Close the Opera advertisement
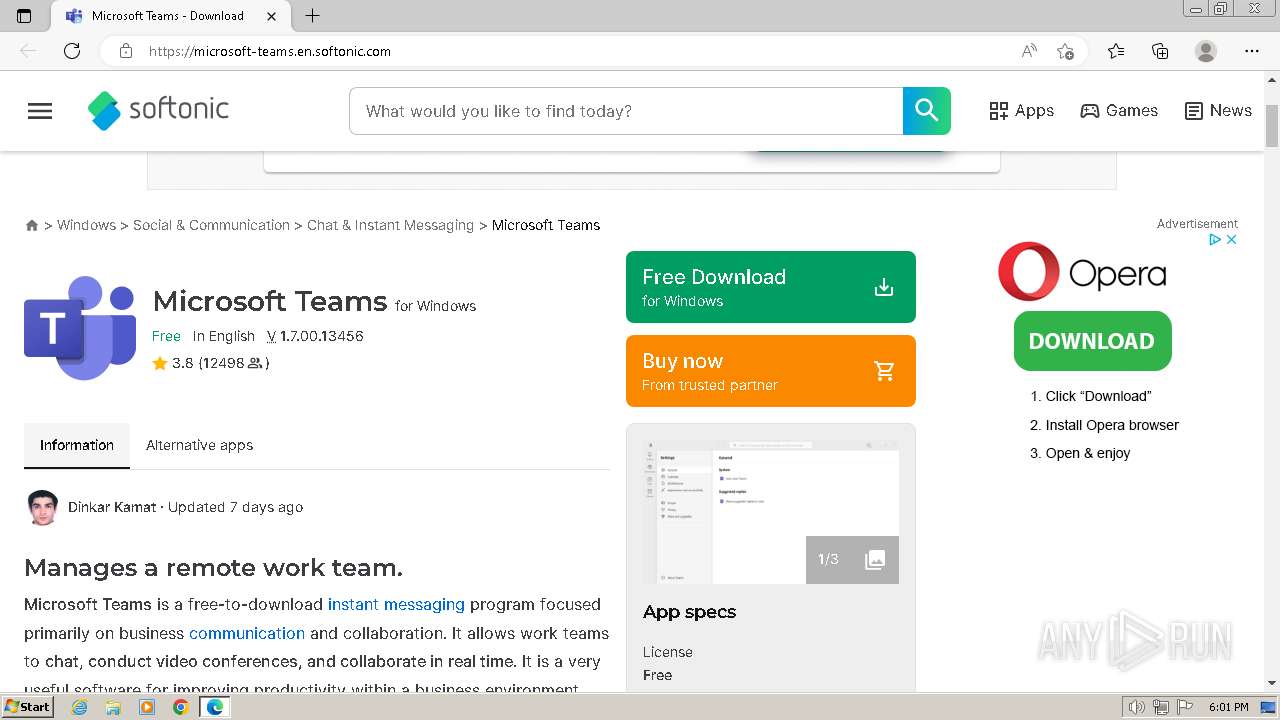 click(1232, 240)
